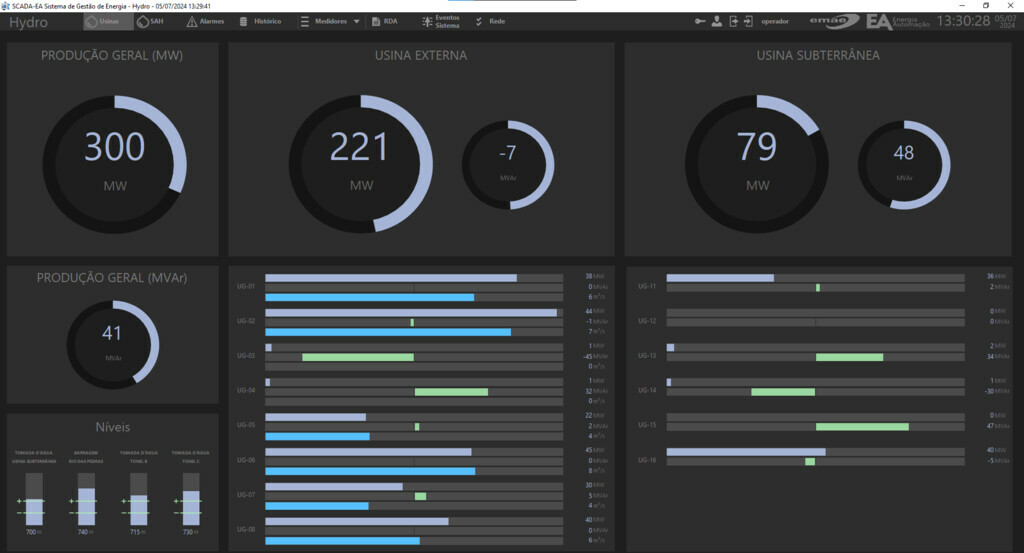Click the Histórico database icon
Screen dimensions: 1024x553
(x=244, y=21)
